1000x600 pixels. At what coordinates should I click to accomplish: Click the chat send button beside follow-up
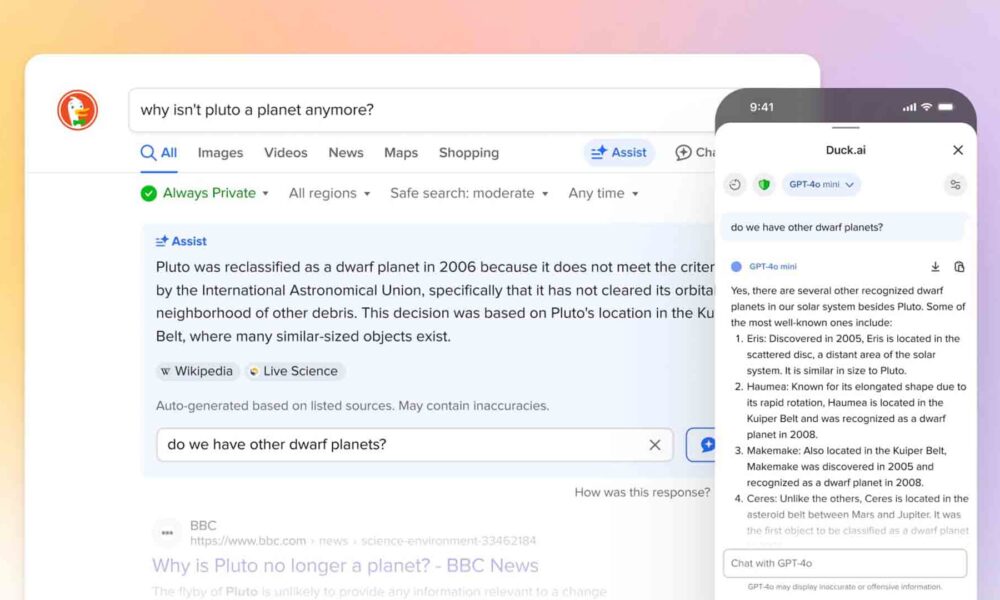coord(702,444)
